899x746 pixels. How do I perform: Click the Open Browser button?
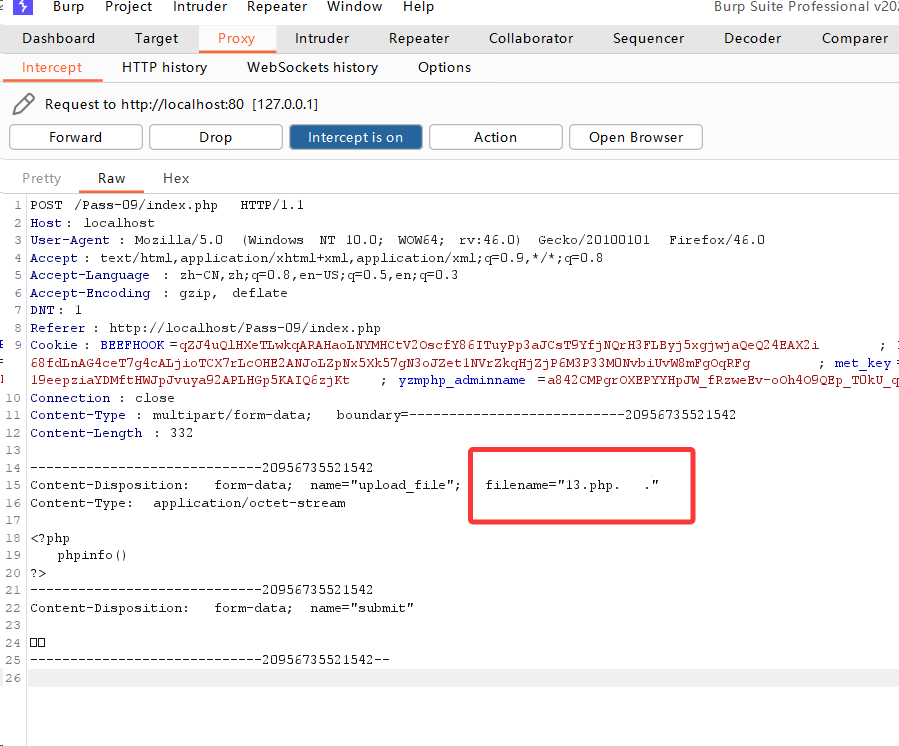[636, 137]
